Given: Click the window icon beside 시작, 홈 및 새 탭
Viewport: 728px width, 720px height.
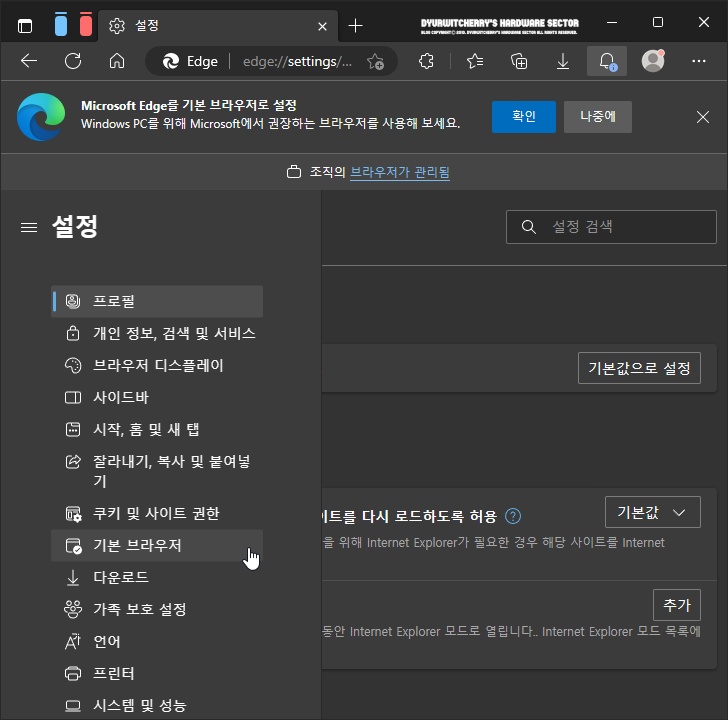Looking at the screenshot, I should pos(73,429).
